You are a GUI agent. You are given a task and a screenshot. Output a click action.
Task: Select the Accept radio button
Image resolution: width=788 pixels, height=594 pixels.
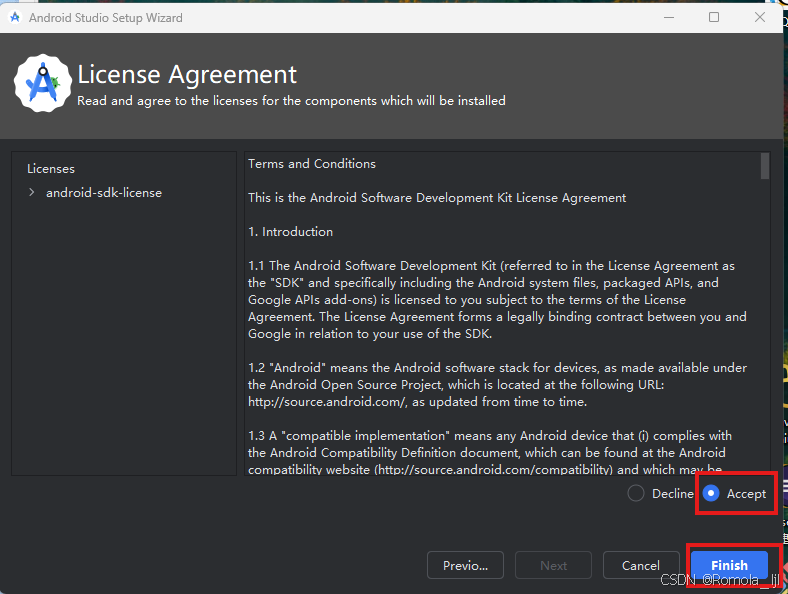pos(711,493)
